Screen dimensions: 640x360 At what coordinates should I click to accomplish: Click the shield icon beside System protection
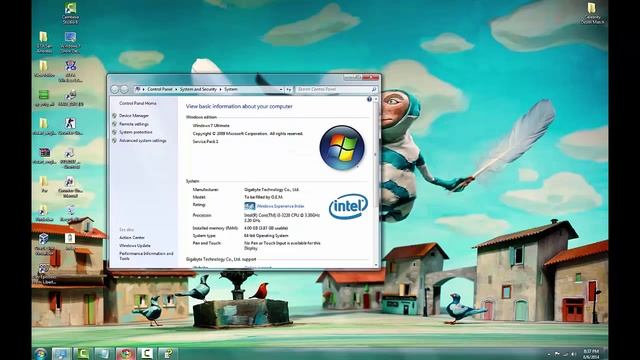tap(114, 132)
